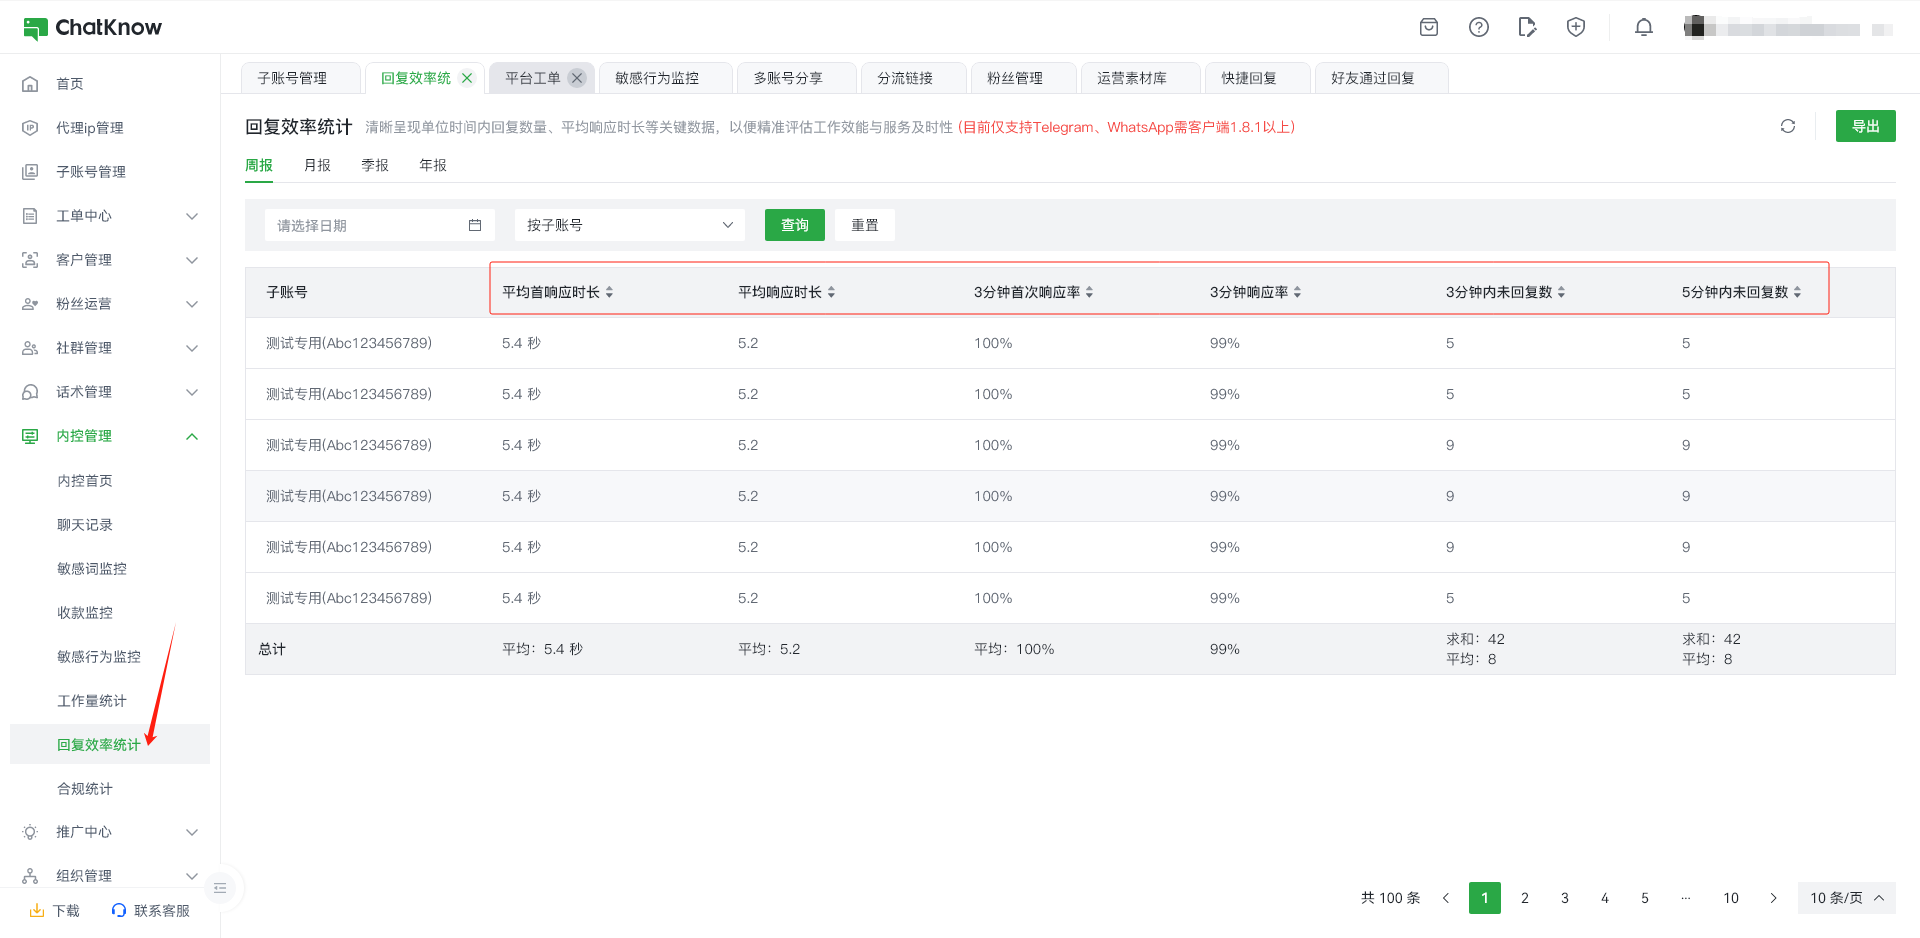Switch to the 月报 tab
The image size is (1920, 938).
(x=317, y=165)
